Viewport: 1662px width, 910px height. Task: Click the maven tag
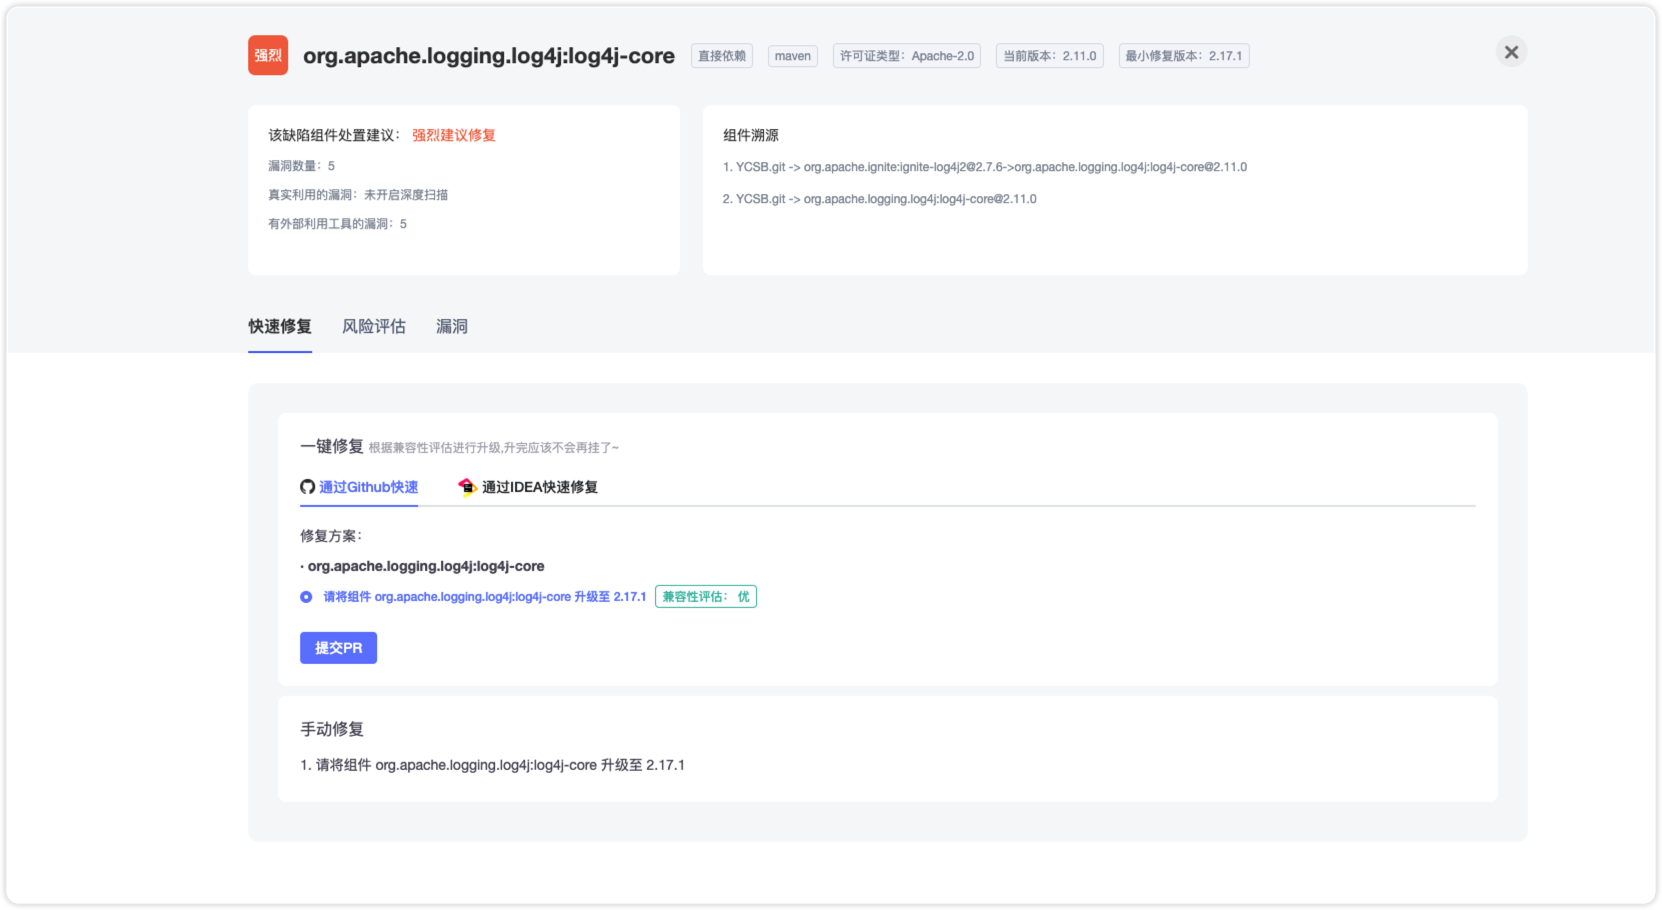pyautogui.click(x=793, y=56)
